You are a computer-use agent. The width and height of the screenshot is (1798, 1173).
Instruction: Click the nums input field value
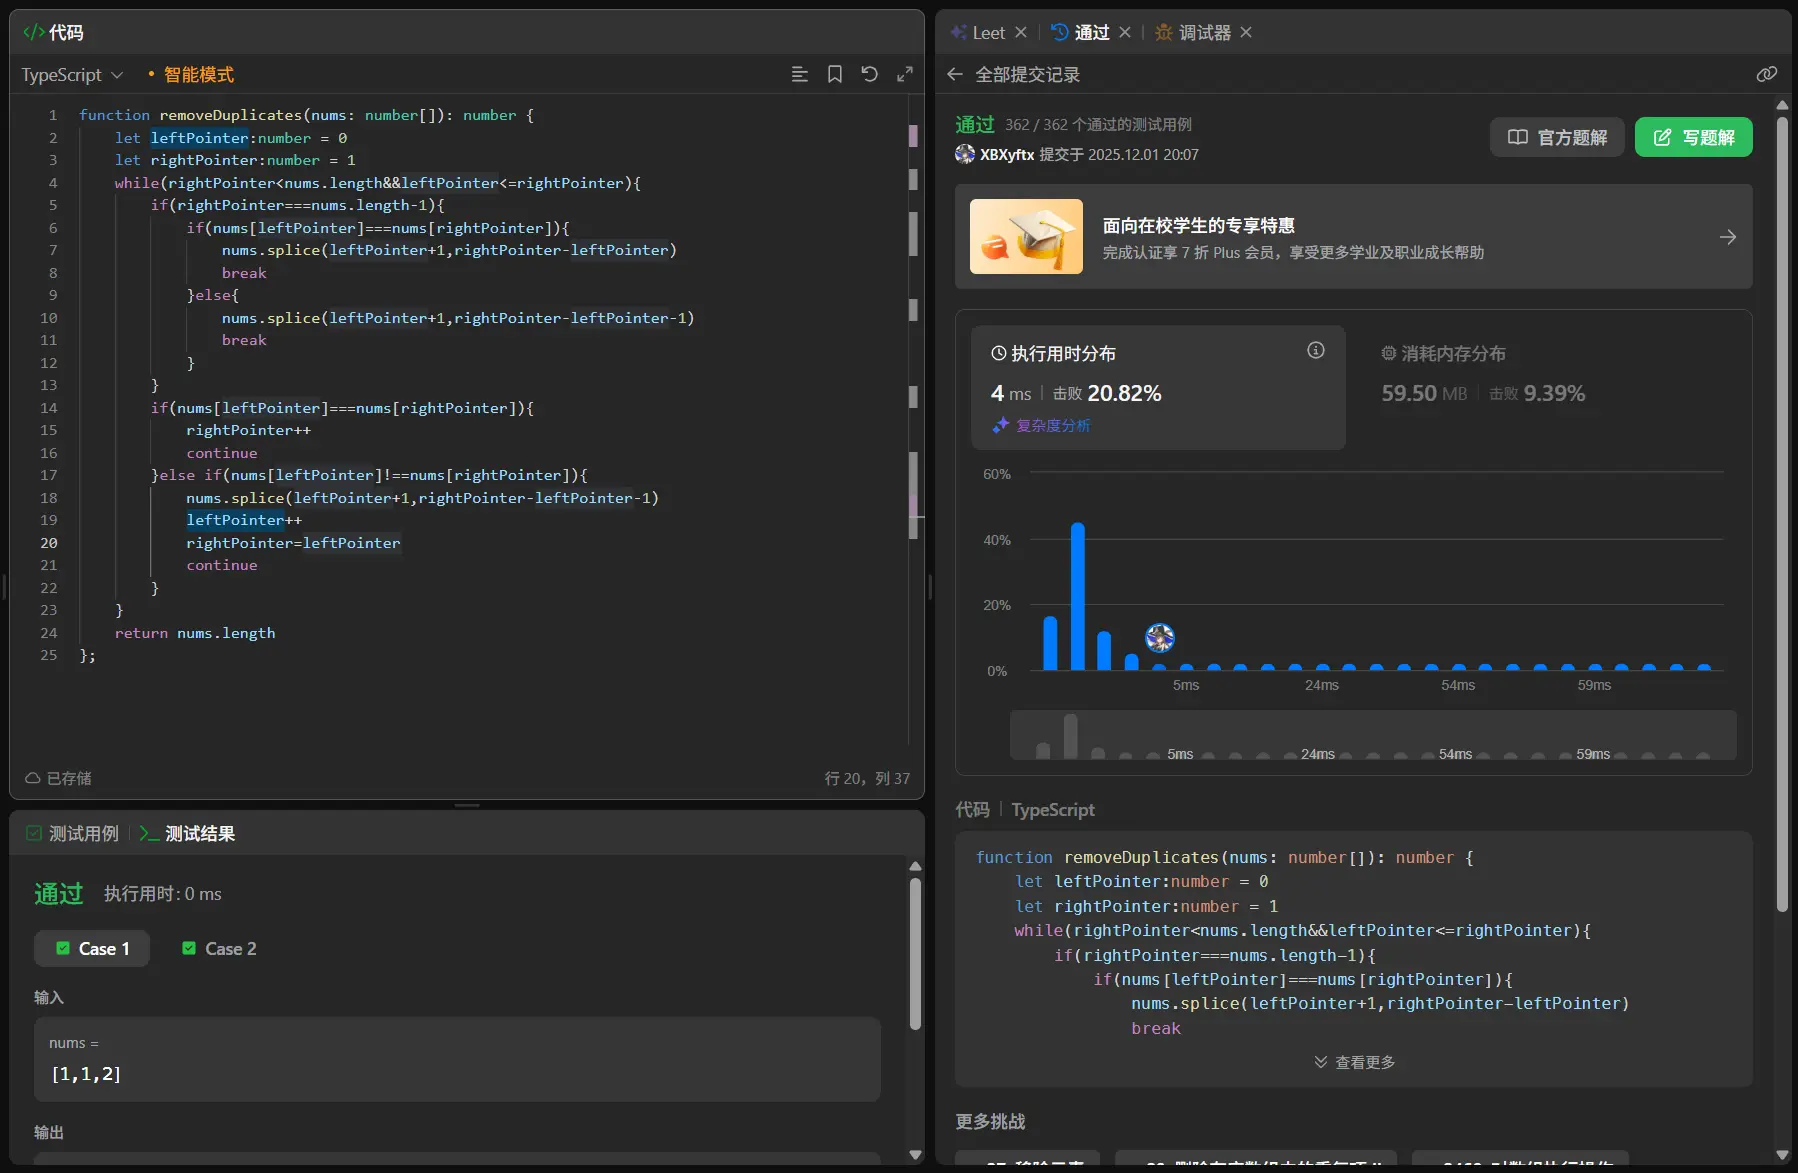(86, 1074)
